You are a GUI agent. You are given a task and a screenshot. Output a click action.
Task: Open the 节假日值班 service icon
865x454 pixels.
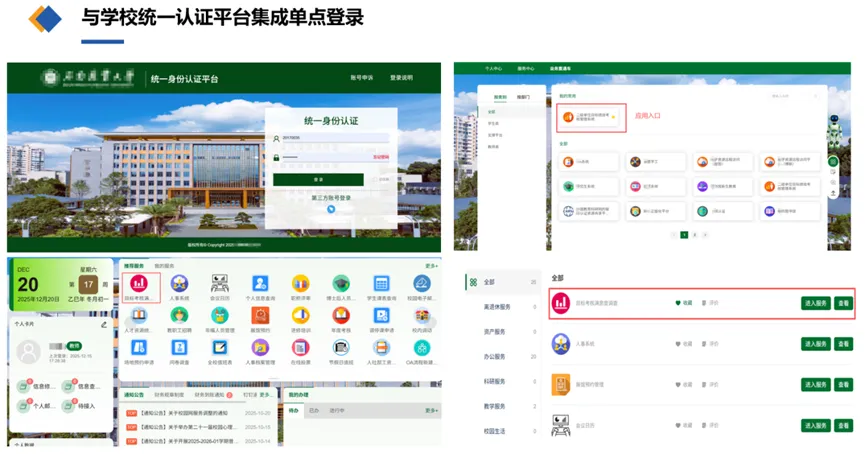coord(341,348)
